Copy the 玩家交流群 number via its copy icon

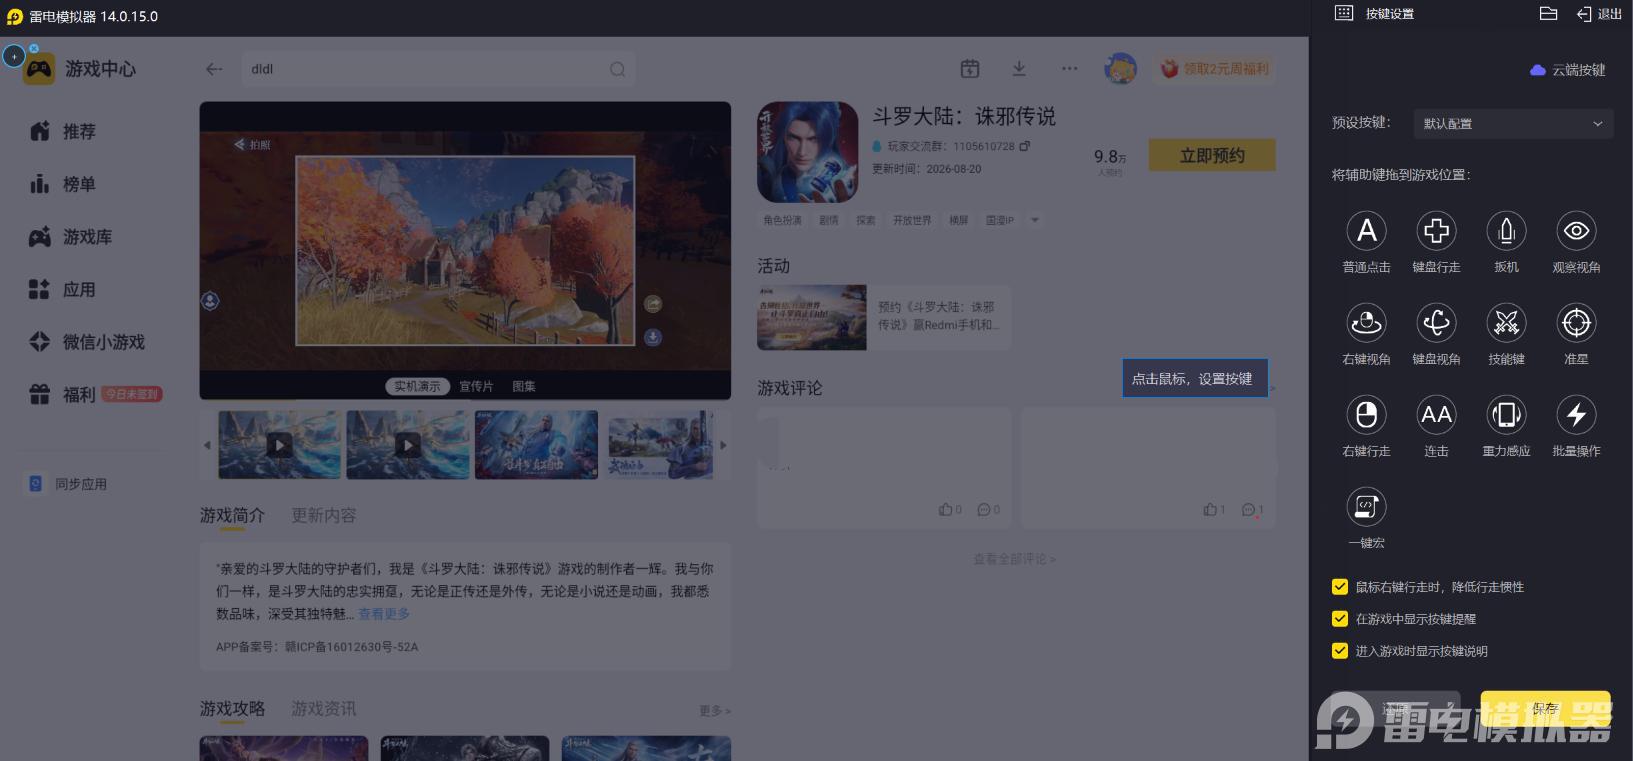(x=1025, y=146)
